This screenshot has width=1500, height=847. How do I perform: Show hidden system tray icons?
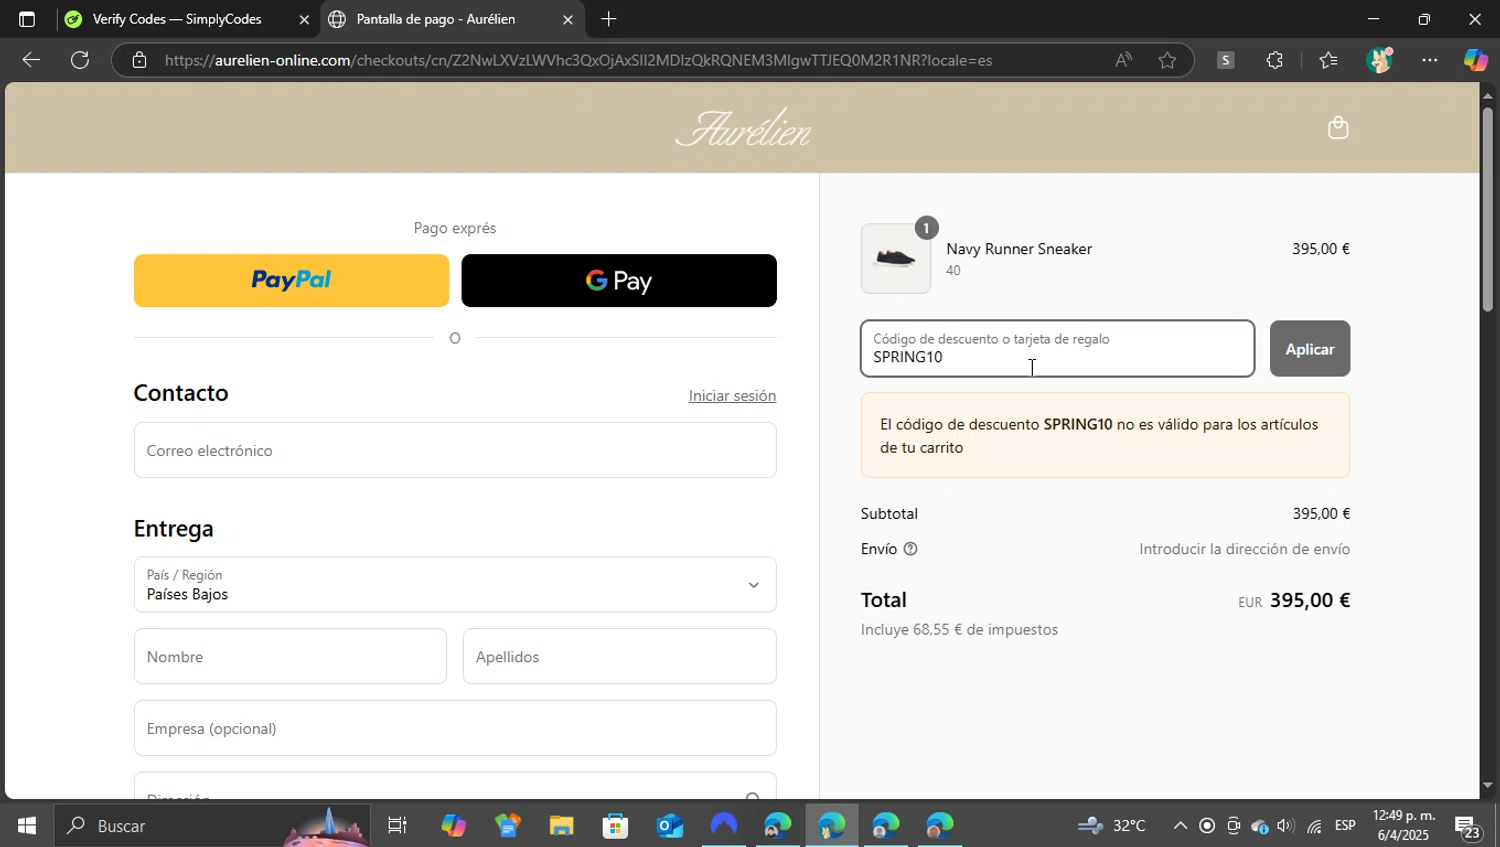[1180, 826]
